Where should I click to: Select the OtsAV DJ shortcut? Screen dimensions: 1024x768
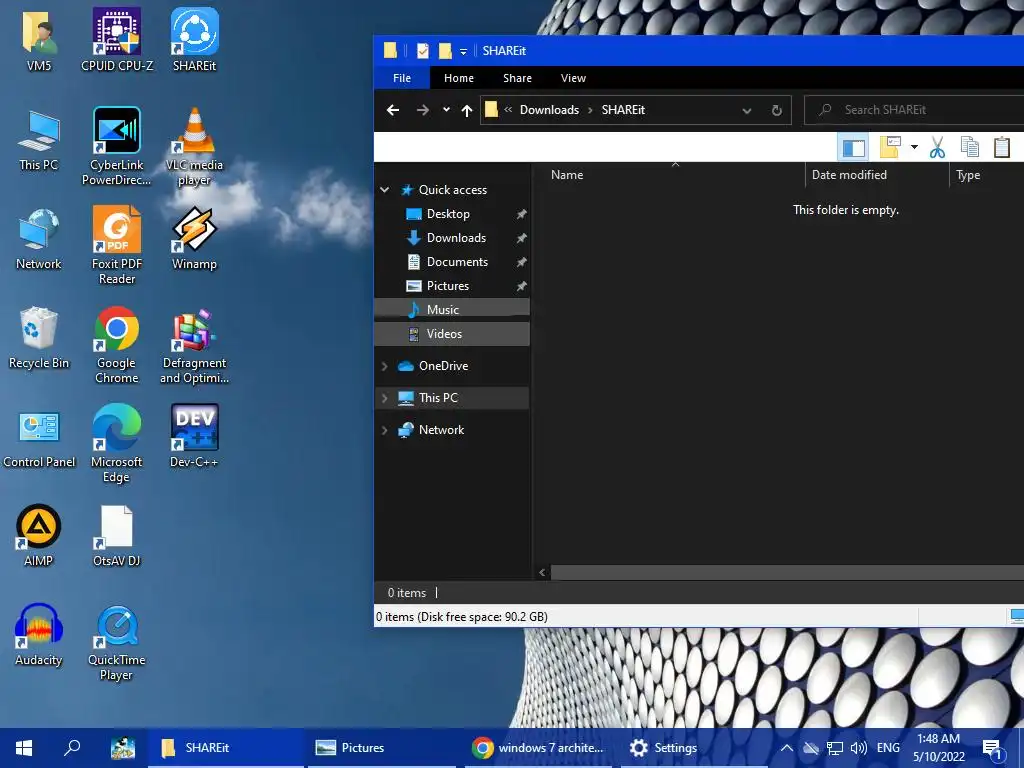click(117, 536)
